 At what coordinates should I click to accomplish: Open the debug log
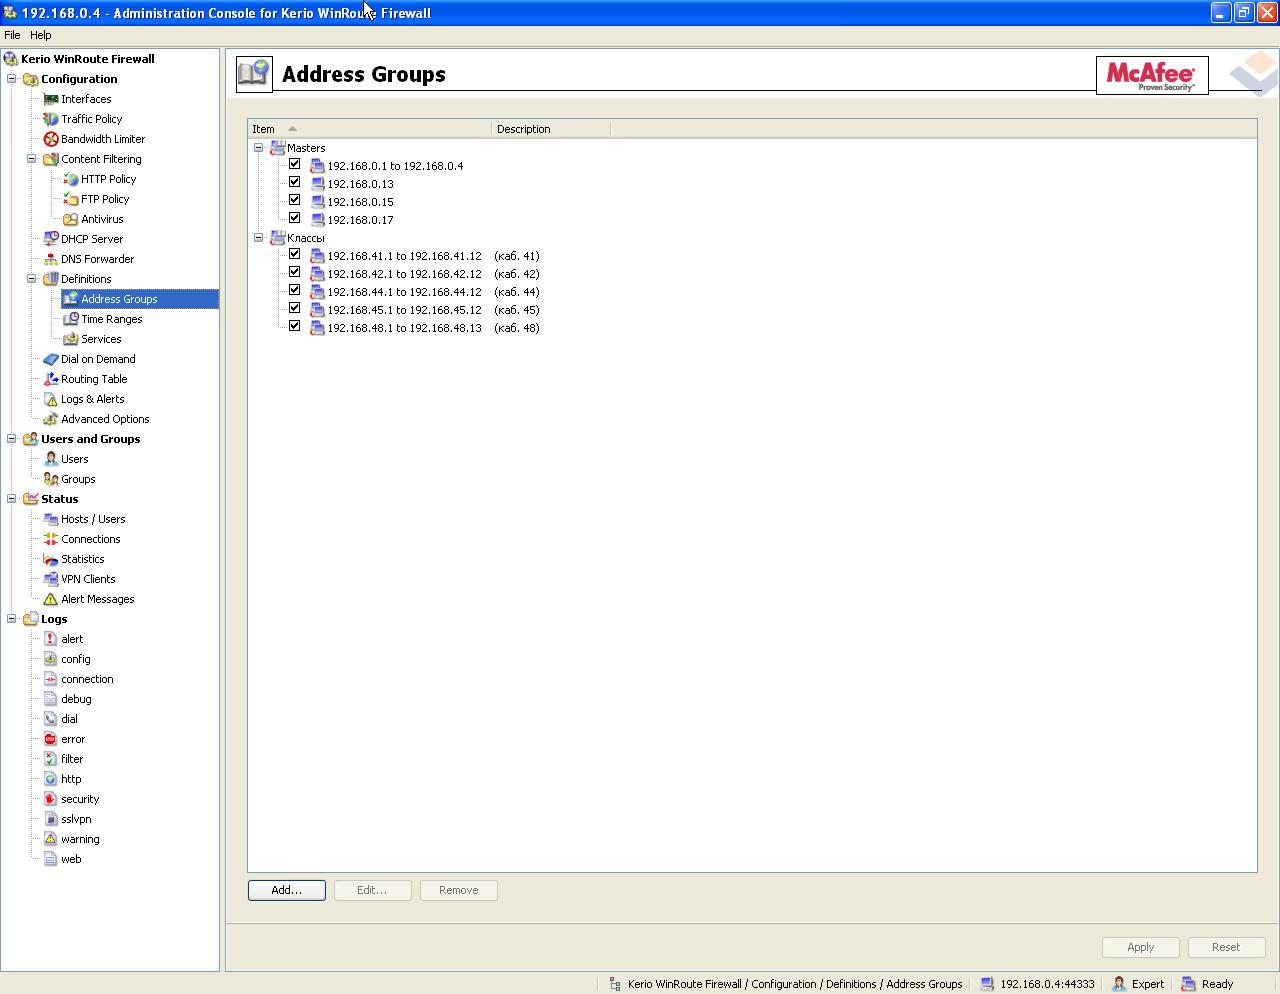[x=76, y=699]
